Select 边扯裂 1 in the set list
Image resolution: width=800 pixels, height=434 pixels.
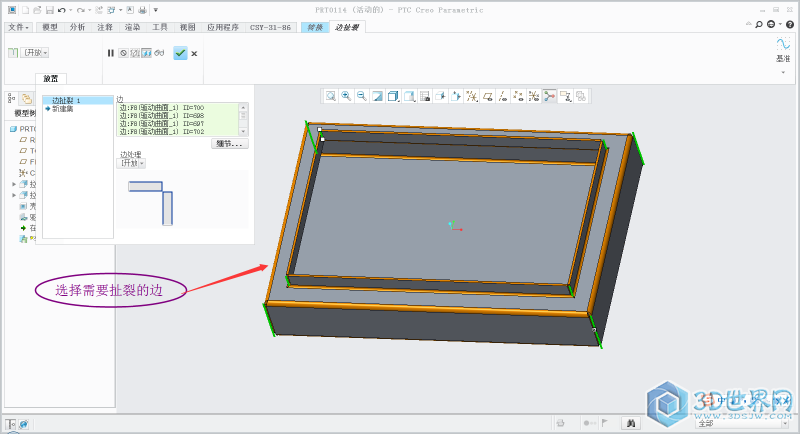coord(78,100)
